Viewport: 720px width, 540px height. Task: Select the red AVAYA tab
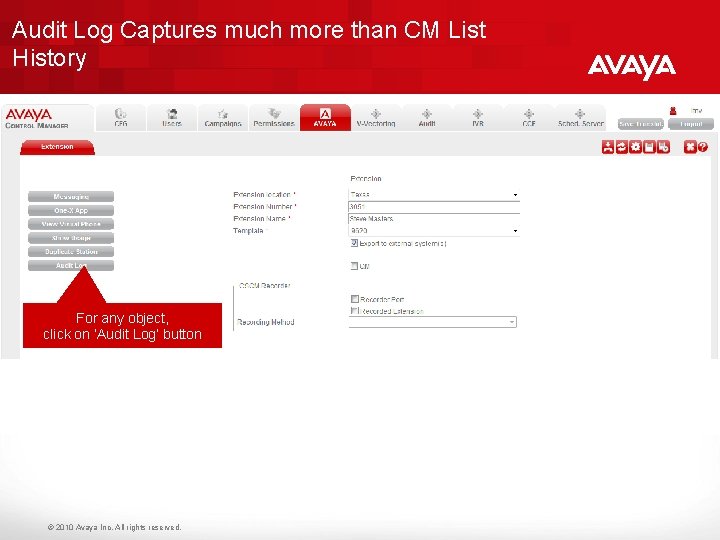pos(325,118)
